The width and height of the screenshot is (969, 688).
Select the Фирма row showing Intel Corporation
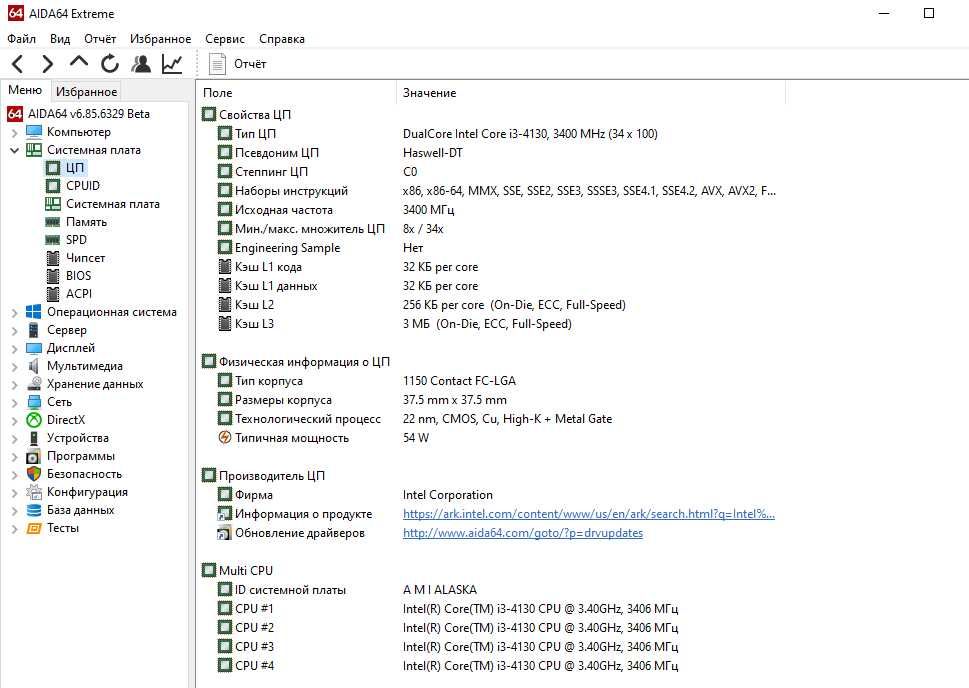[489, 495]
